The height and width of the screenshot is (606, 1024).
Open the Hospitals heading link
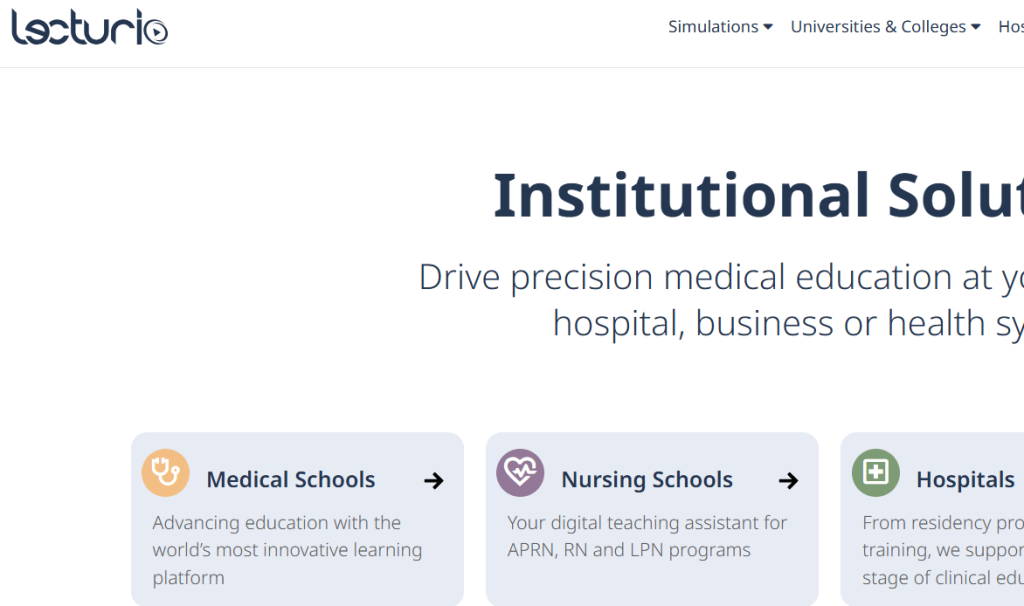(965, 480)
